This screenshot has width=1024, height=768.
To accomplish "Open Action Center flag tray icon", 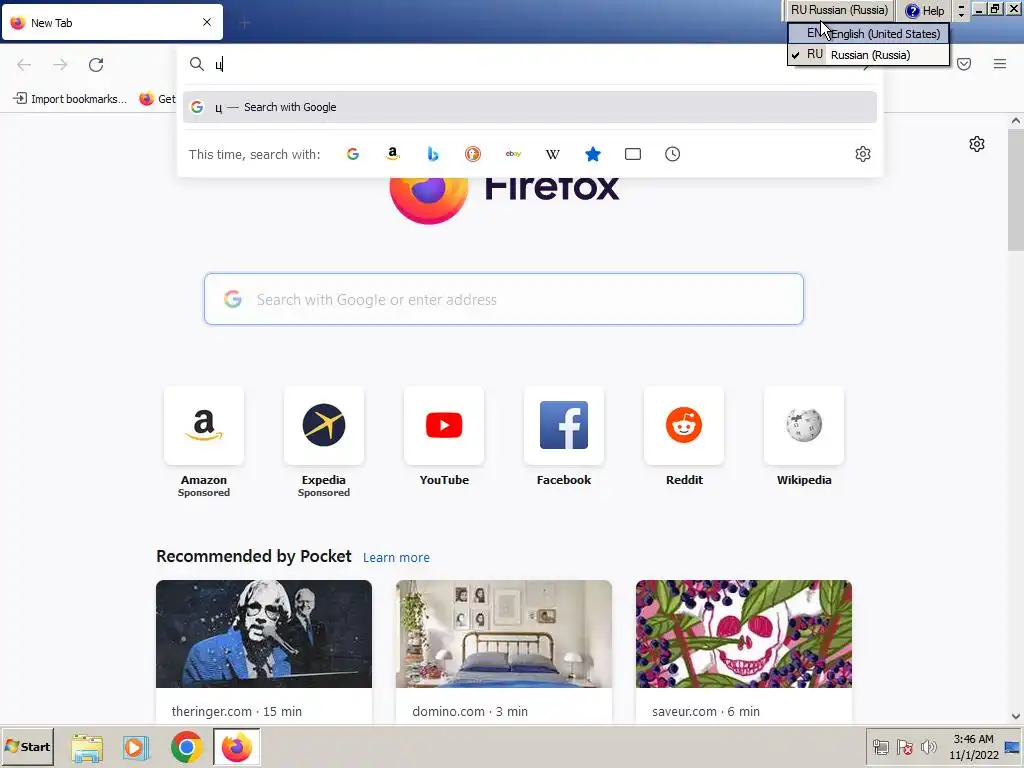I will pos(904,747).
